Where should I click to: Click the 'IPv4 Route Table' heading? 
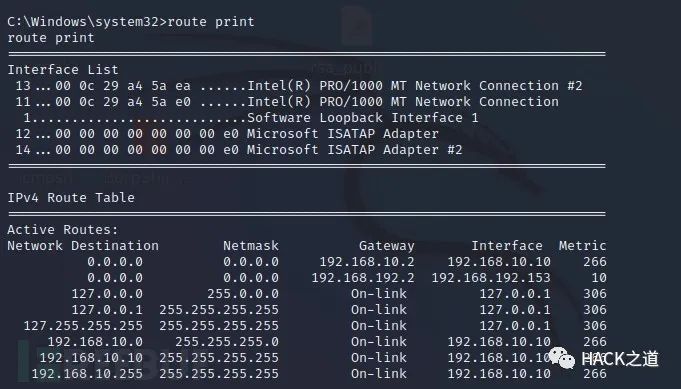point(71,198)
